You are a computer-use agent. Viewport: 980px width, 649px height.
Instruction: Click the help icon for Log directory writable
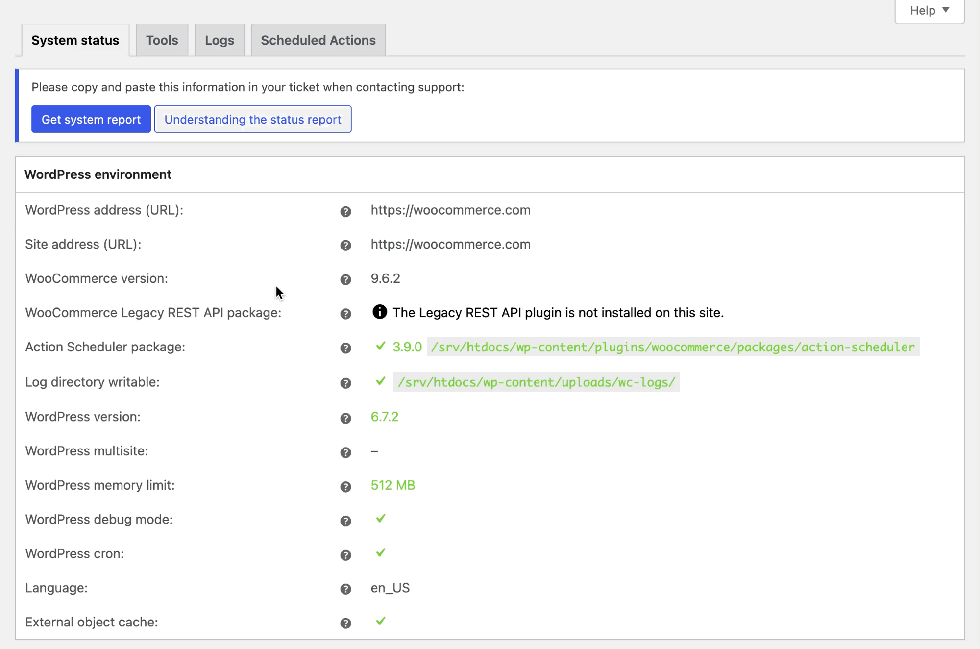345,382
